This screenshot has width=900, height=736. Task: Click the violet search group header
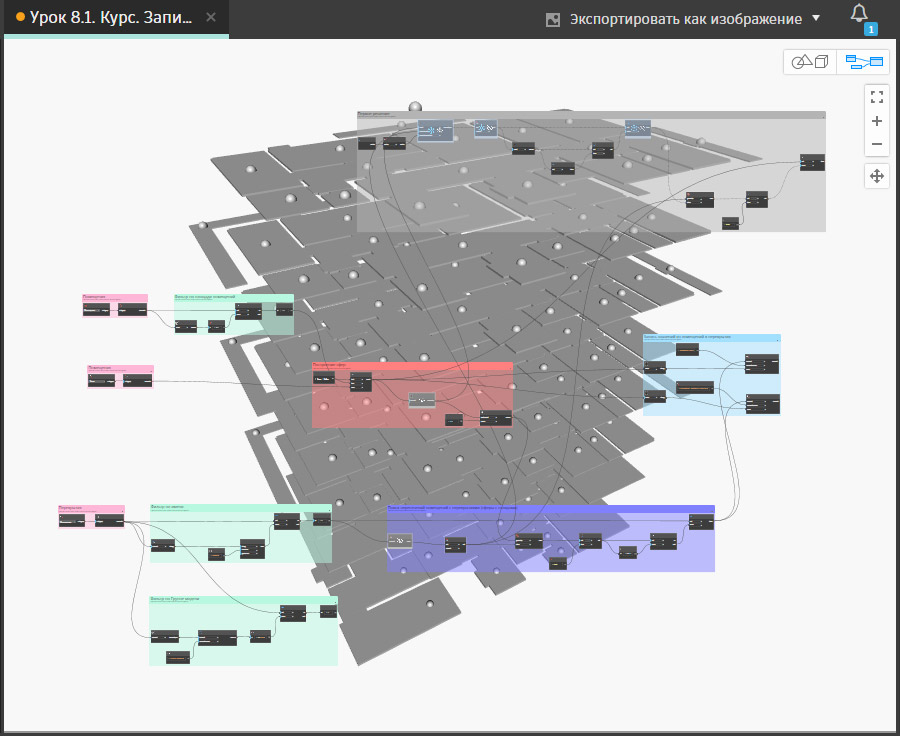[x=550, y=509]
